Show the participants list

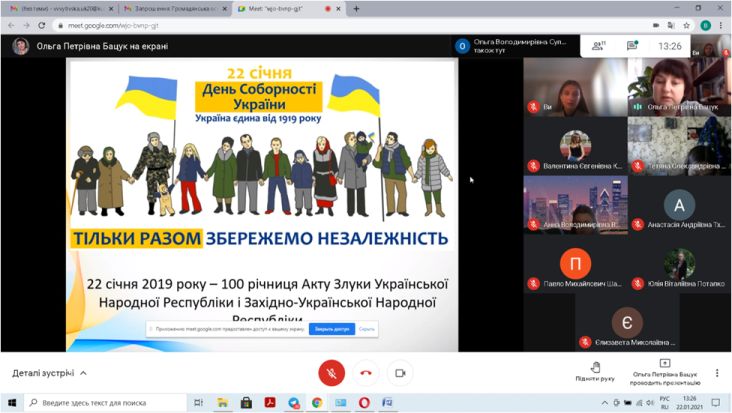coord(598,46)
